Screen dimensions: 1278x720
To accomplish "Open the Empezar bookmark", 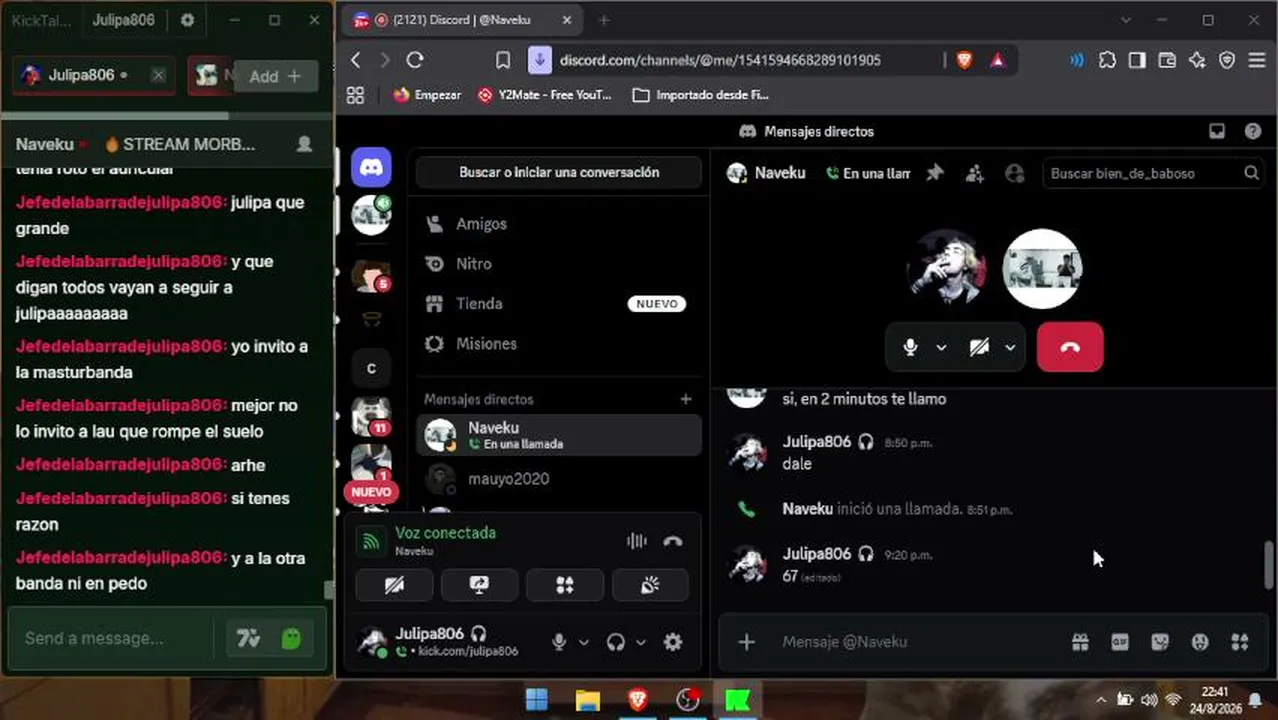I will coord(427,95).
